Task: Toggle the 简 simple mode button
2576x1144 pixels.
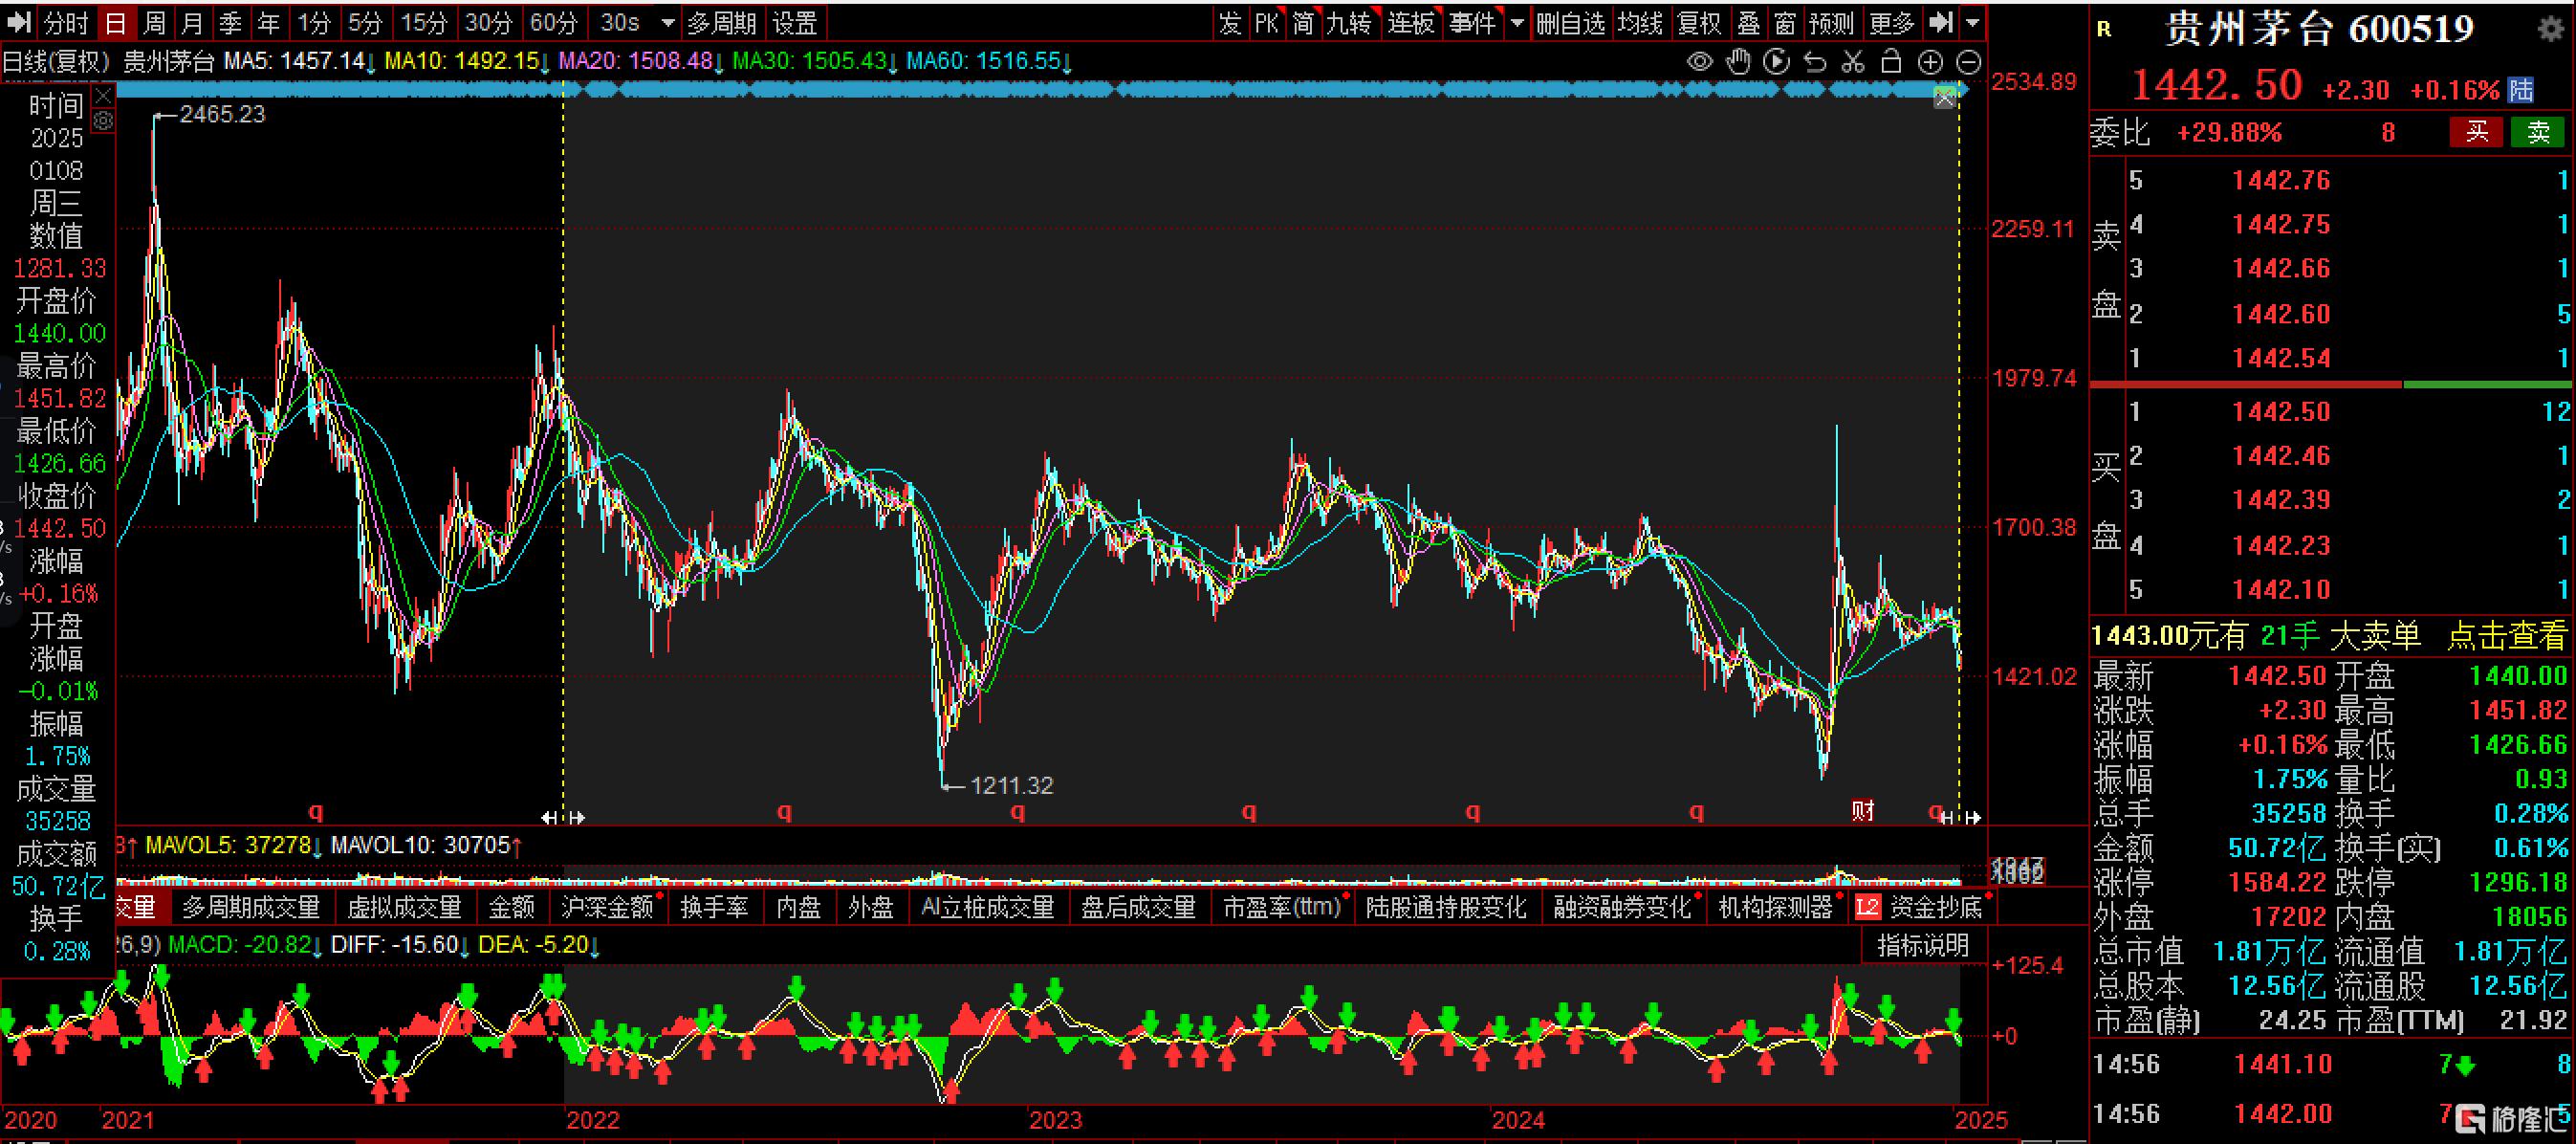Action: click(1303, 22)
